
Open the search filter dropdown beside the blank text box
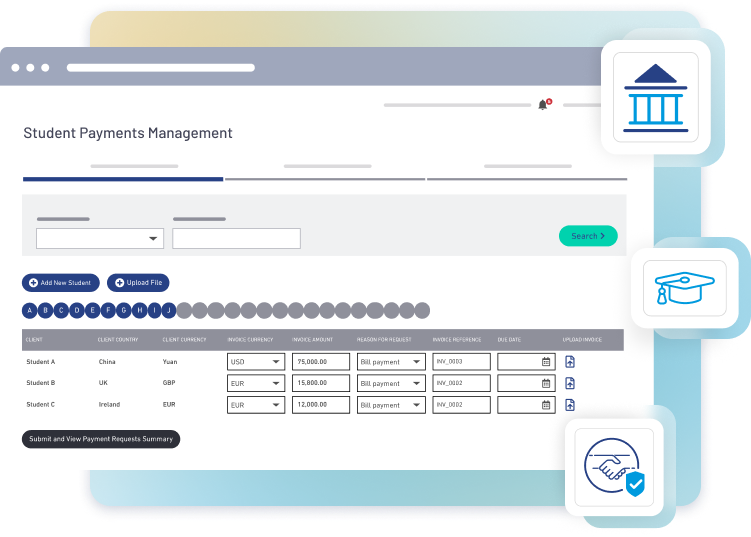pos(100,238)
